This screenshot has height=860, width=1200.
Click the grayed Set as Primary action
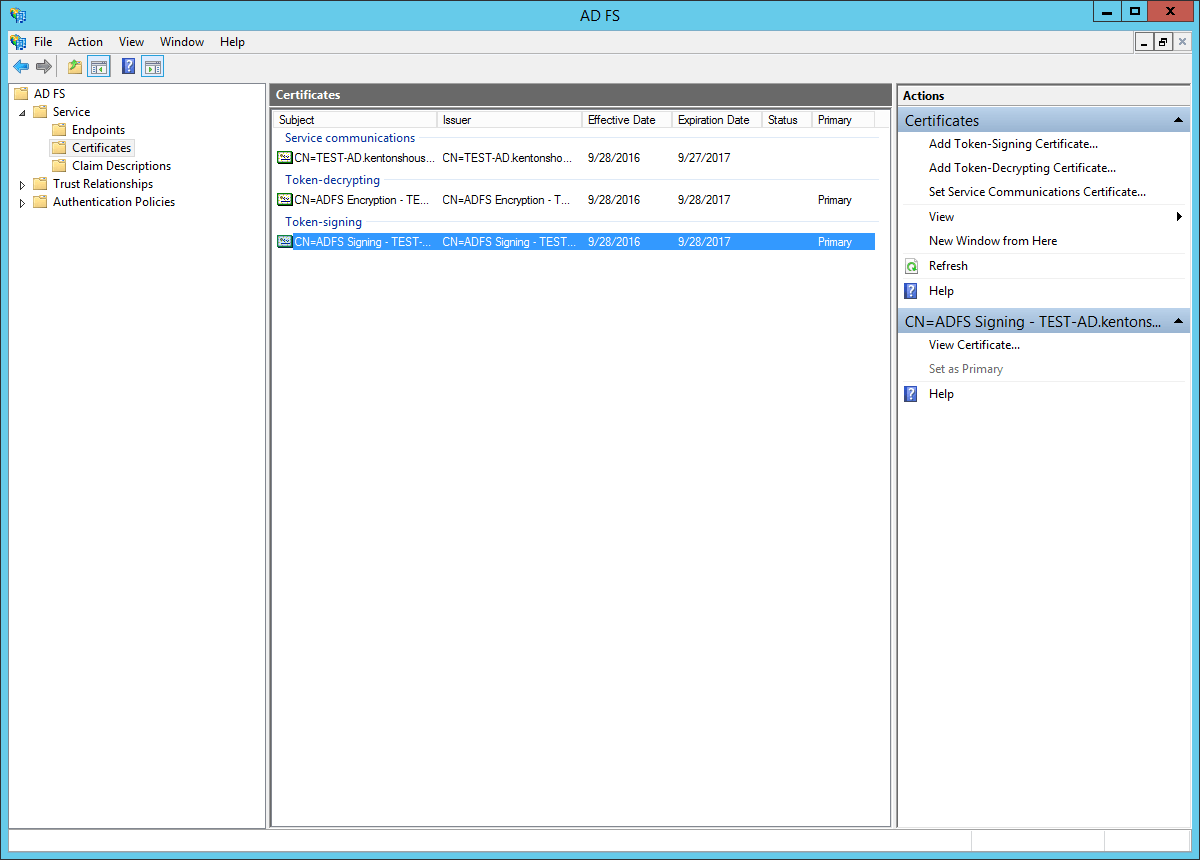(966, 369)
